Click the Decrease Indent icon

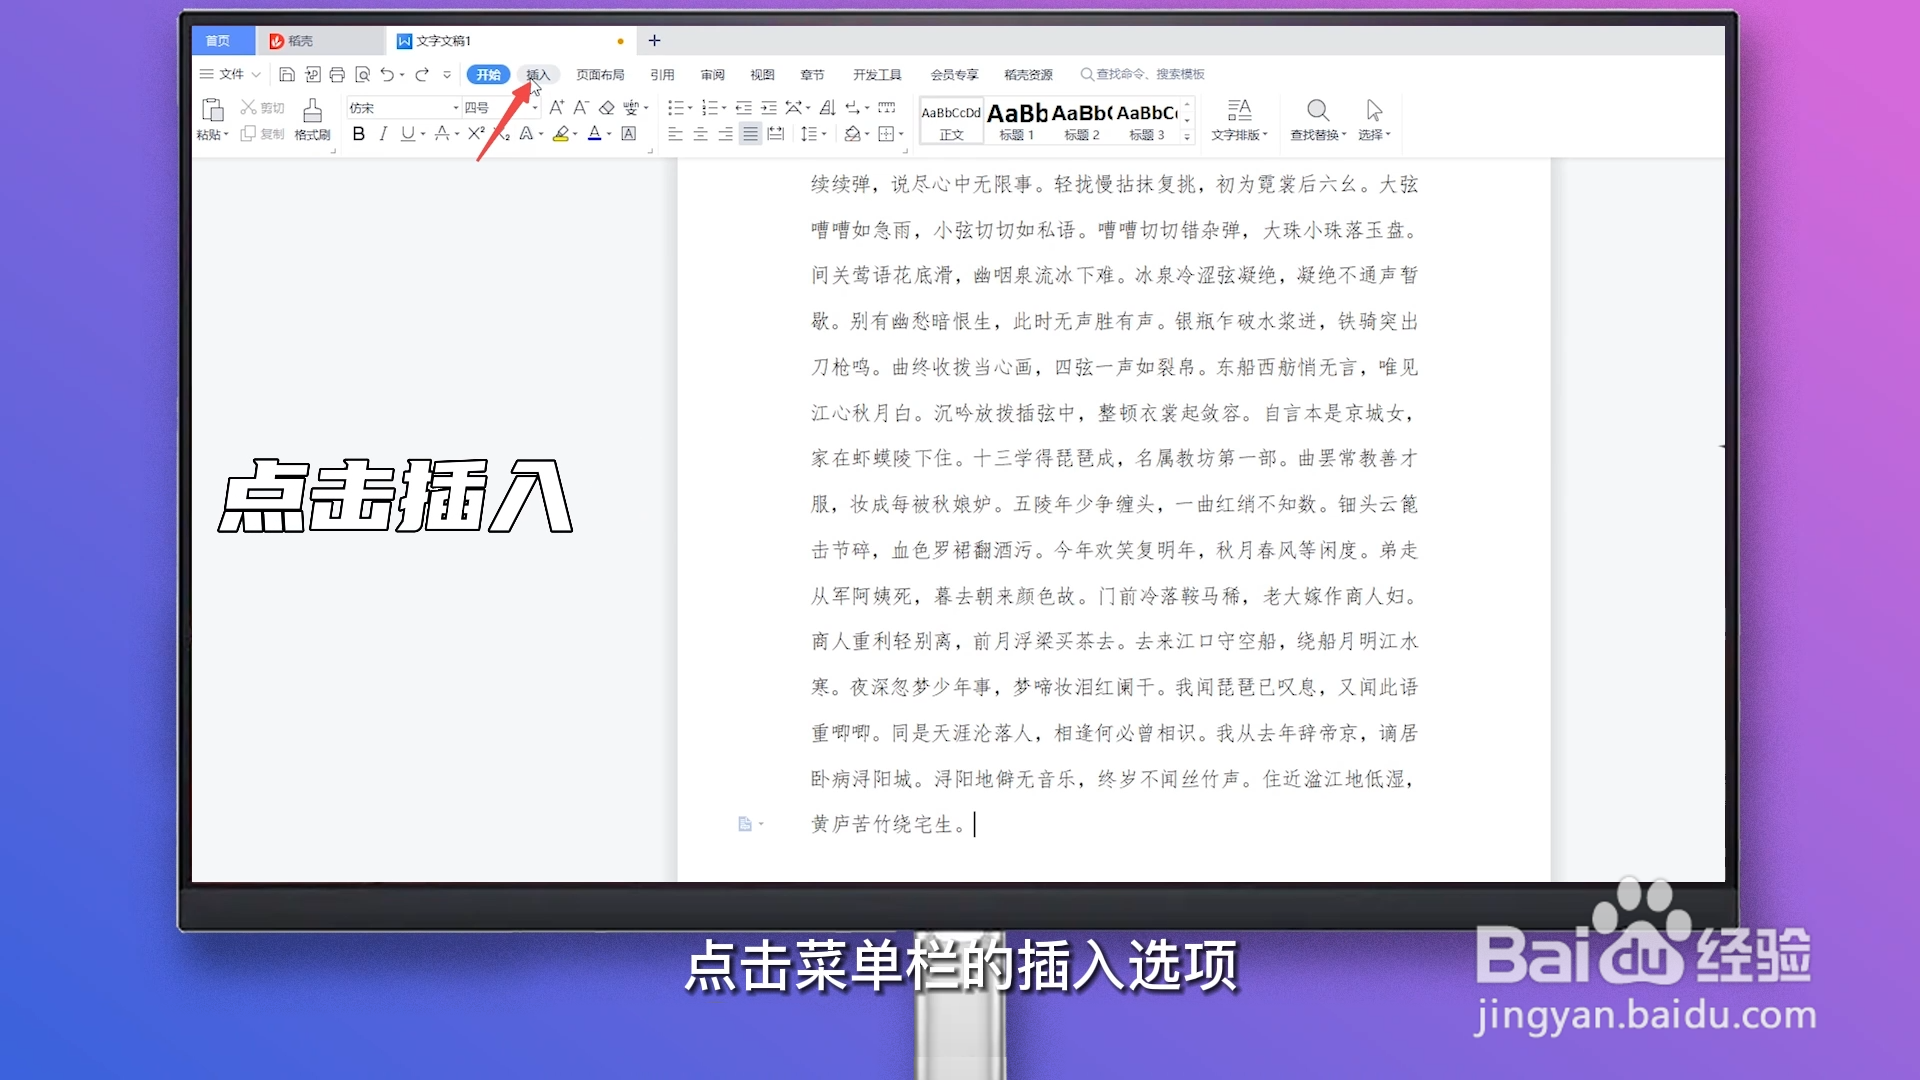tap(744, 107)
